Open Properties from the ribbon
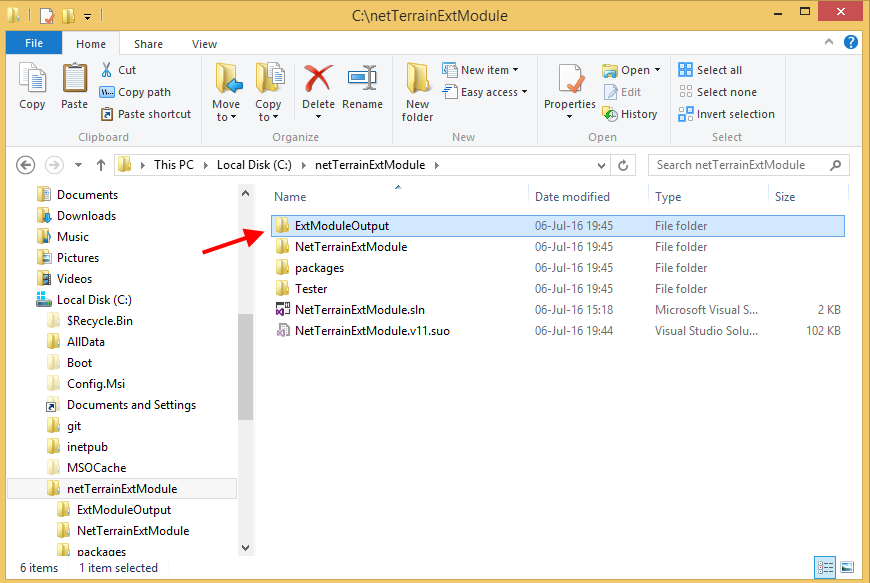 coord(570,90)
